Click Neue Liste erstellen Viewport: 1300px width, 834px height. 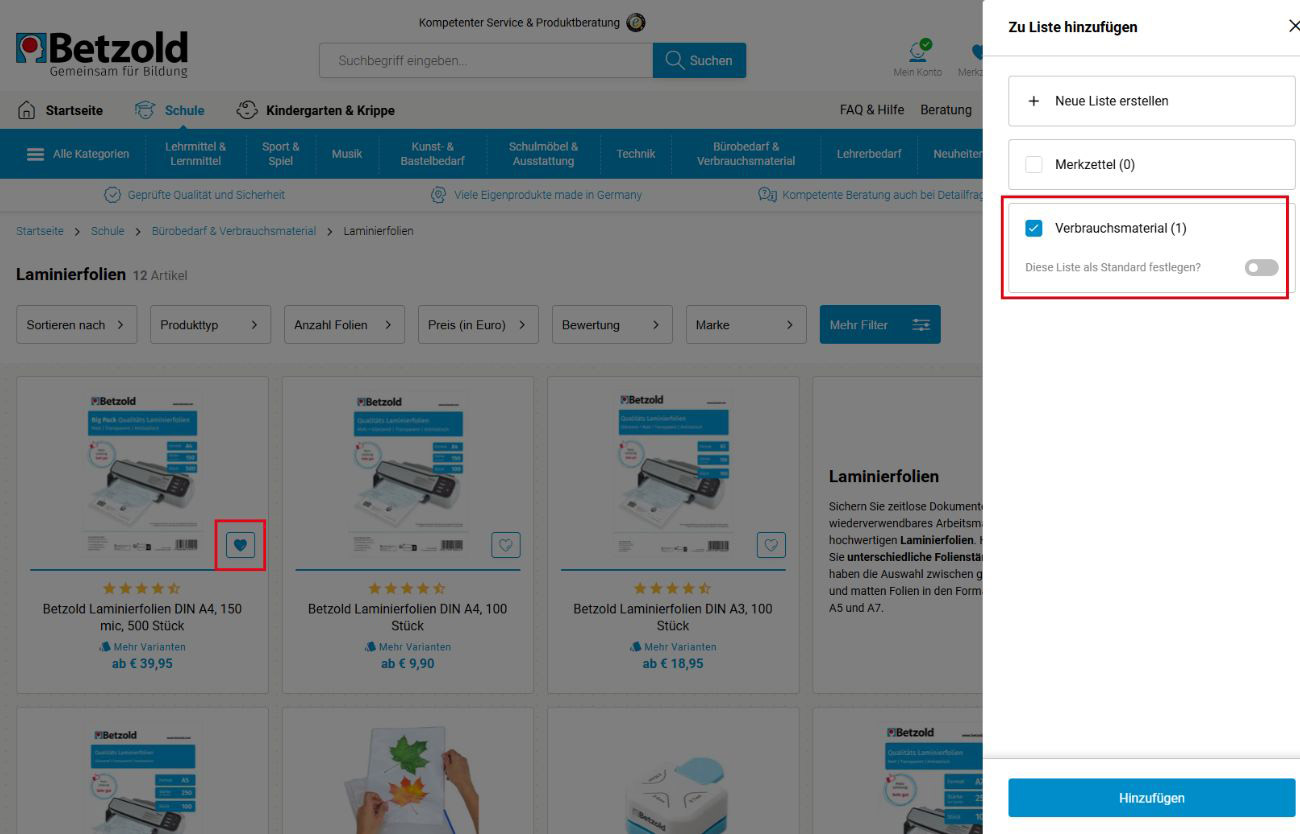[1151, 101]
